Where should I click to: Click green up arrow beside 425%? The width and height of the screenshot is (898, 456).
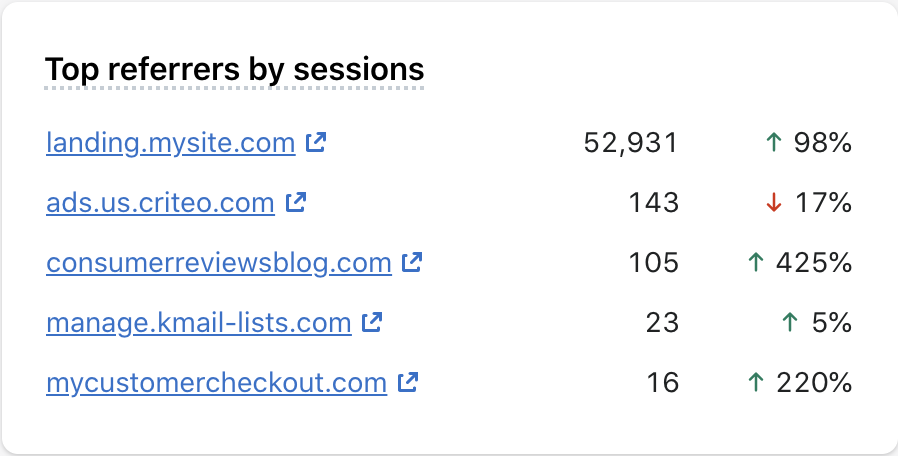point(756,262)
